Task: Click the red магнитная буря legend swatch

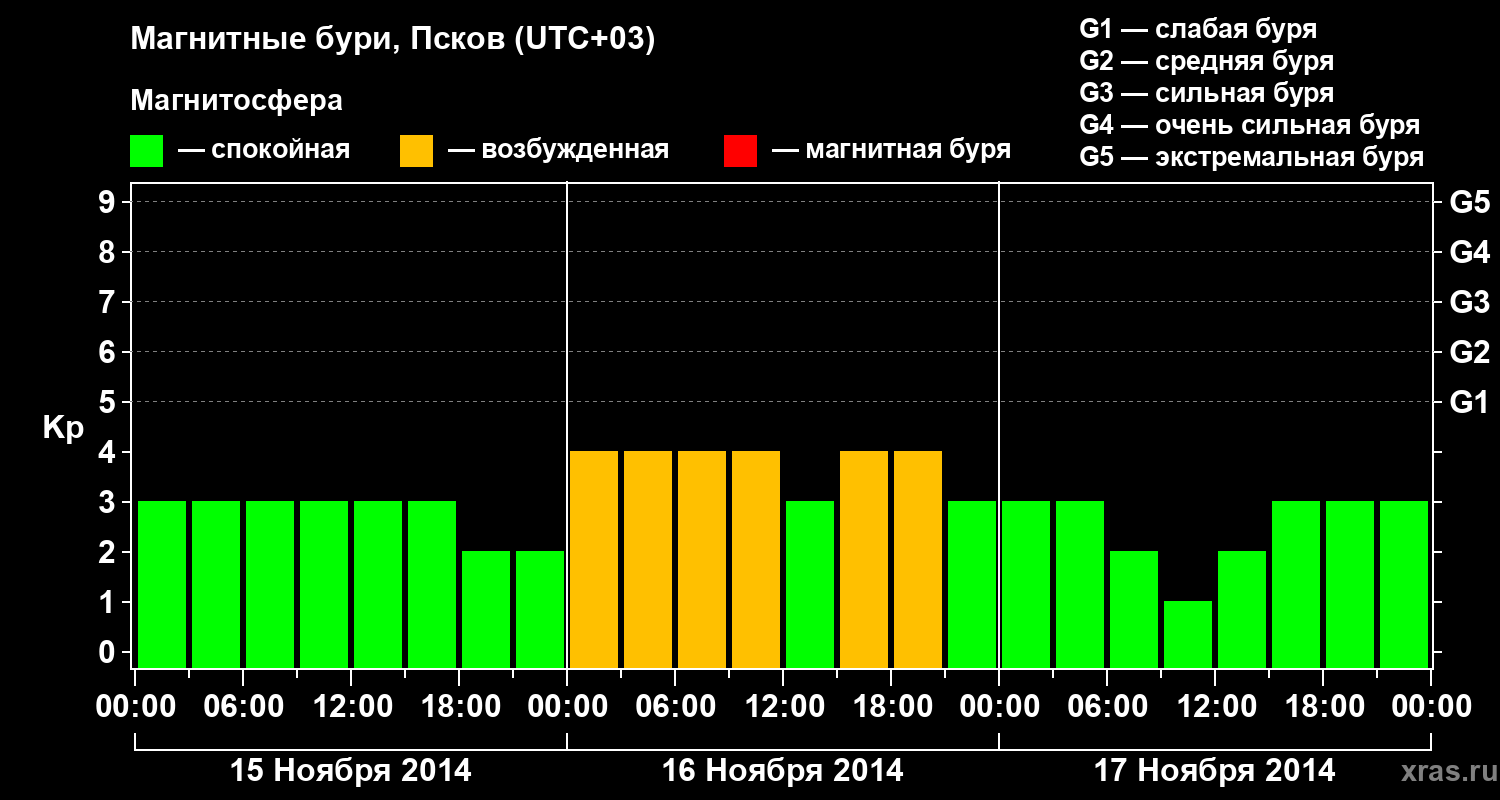Action: pyautogui.click(x=740, y=151)
